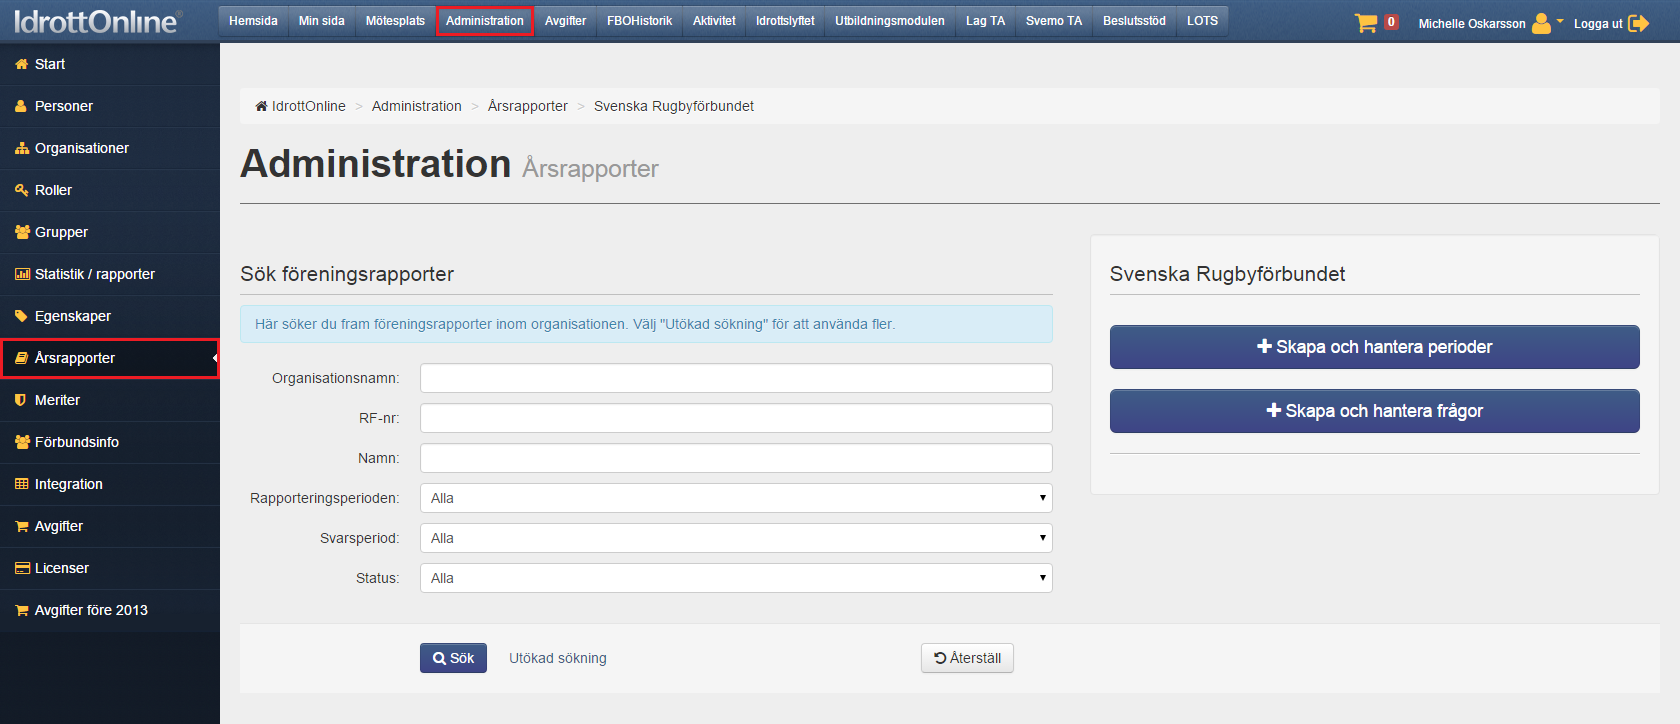Open the Rapporteringsperioden dropdown
The height and width of the screenshot is (724, 1680).
click(x=736, y=498)
